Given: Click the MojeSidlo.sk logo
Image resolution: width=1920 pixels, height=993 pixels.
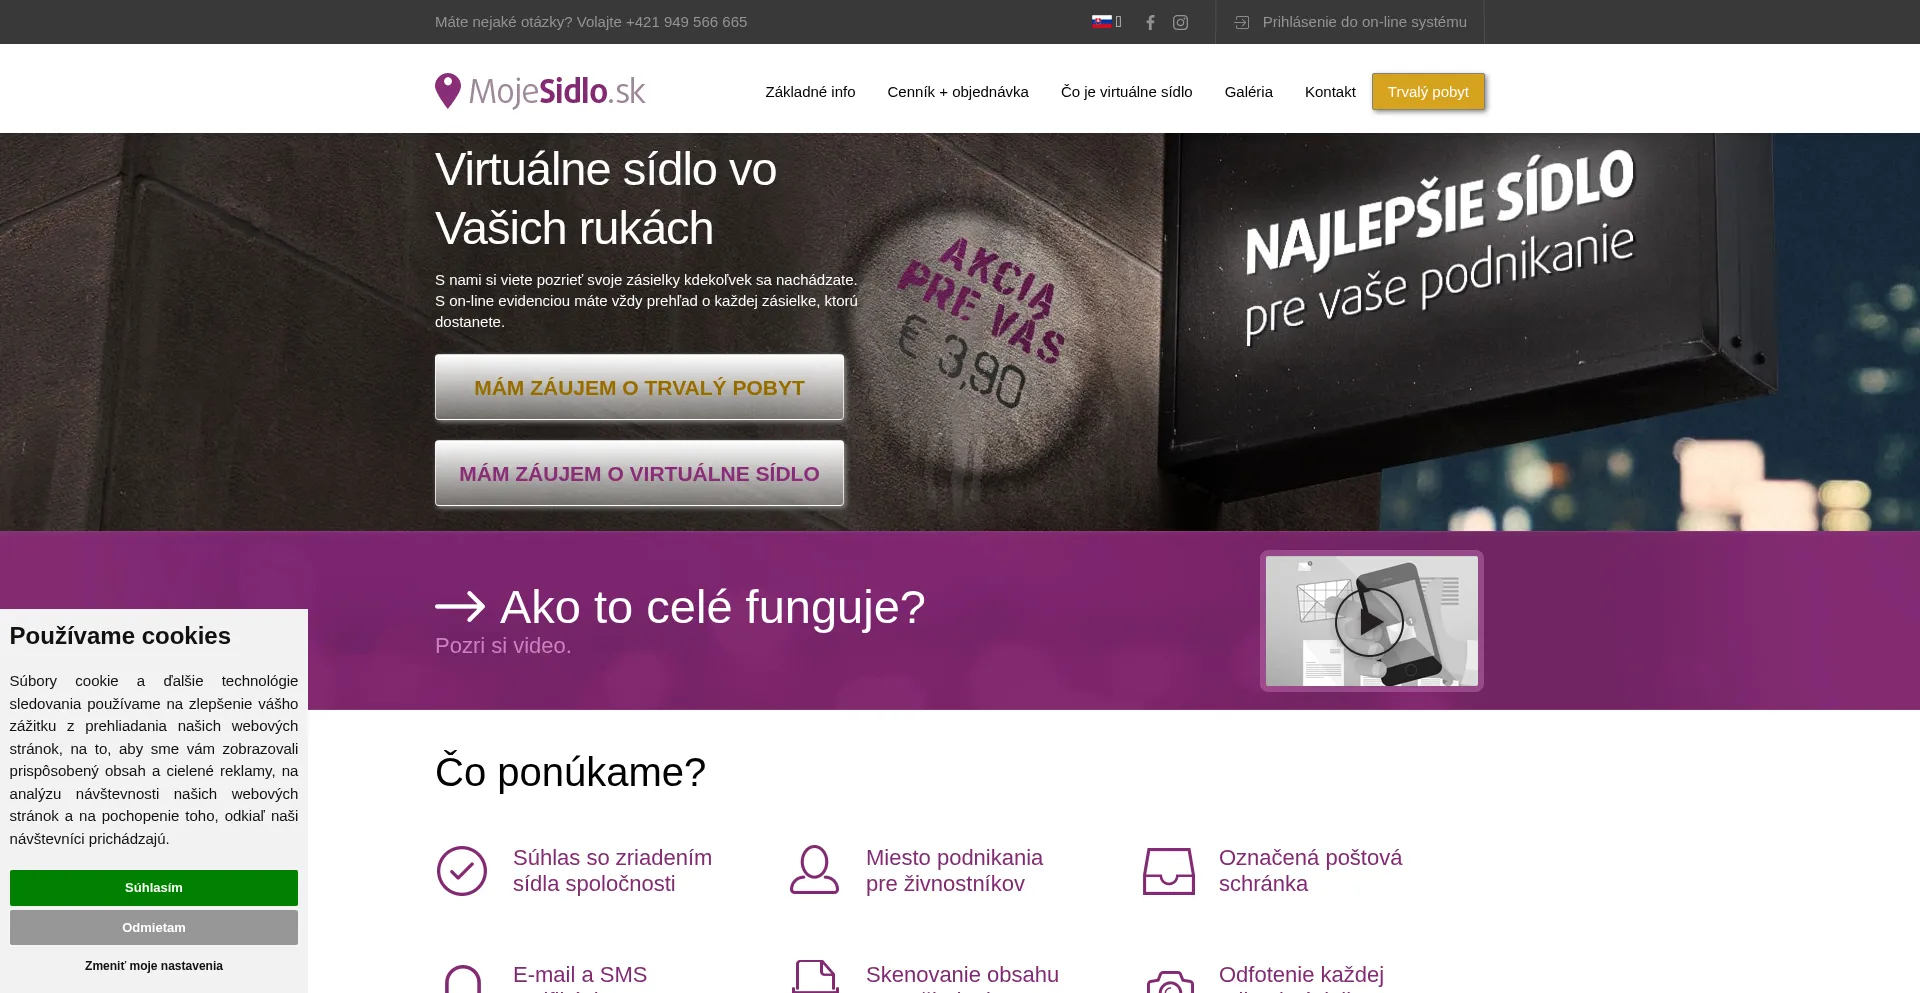Looking at the screenshot, I should click(x=540, y=91).
